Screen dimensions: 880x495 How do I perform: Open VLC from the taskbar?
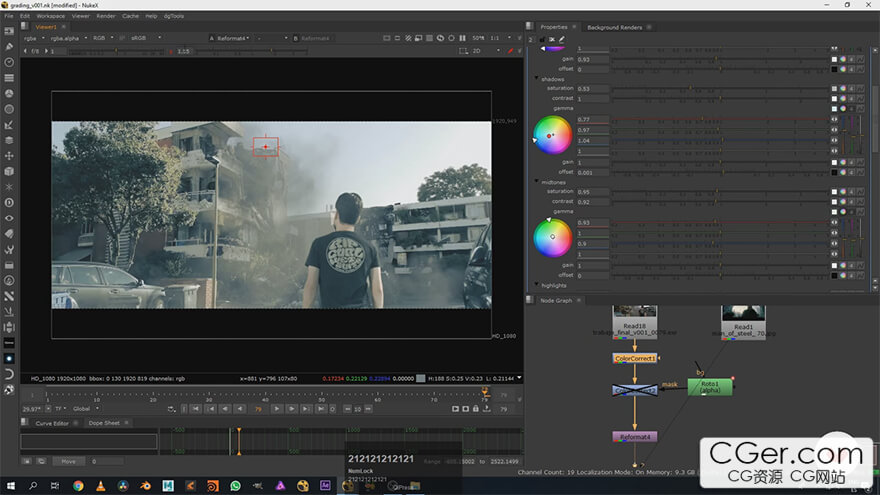click(100, 486)
